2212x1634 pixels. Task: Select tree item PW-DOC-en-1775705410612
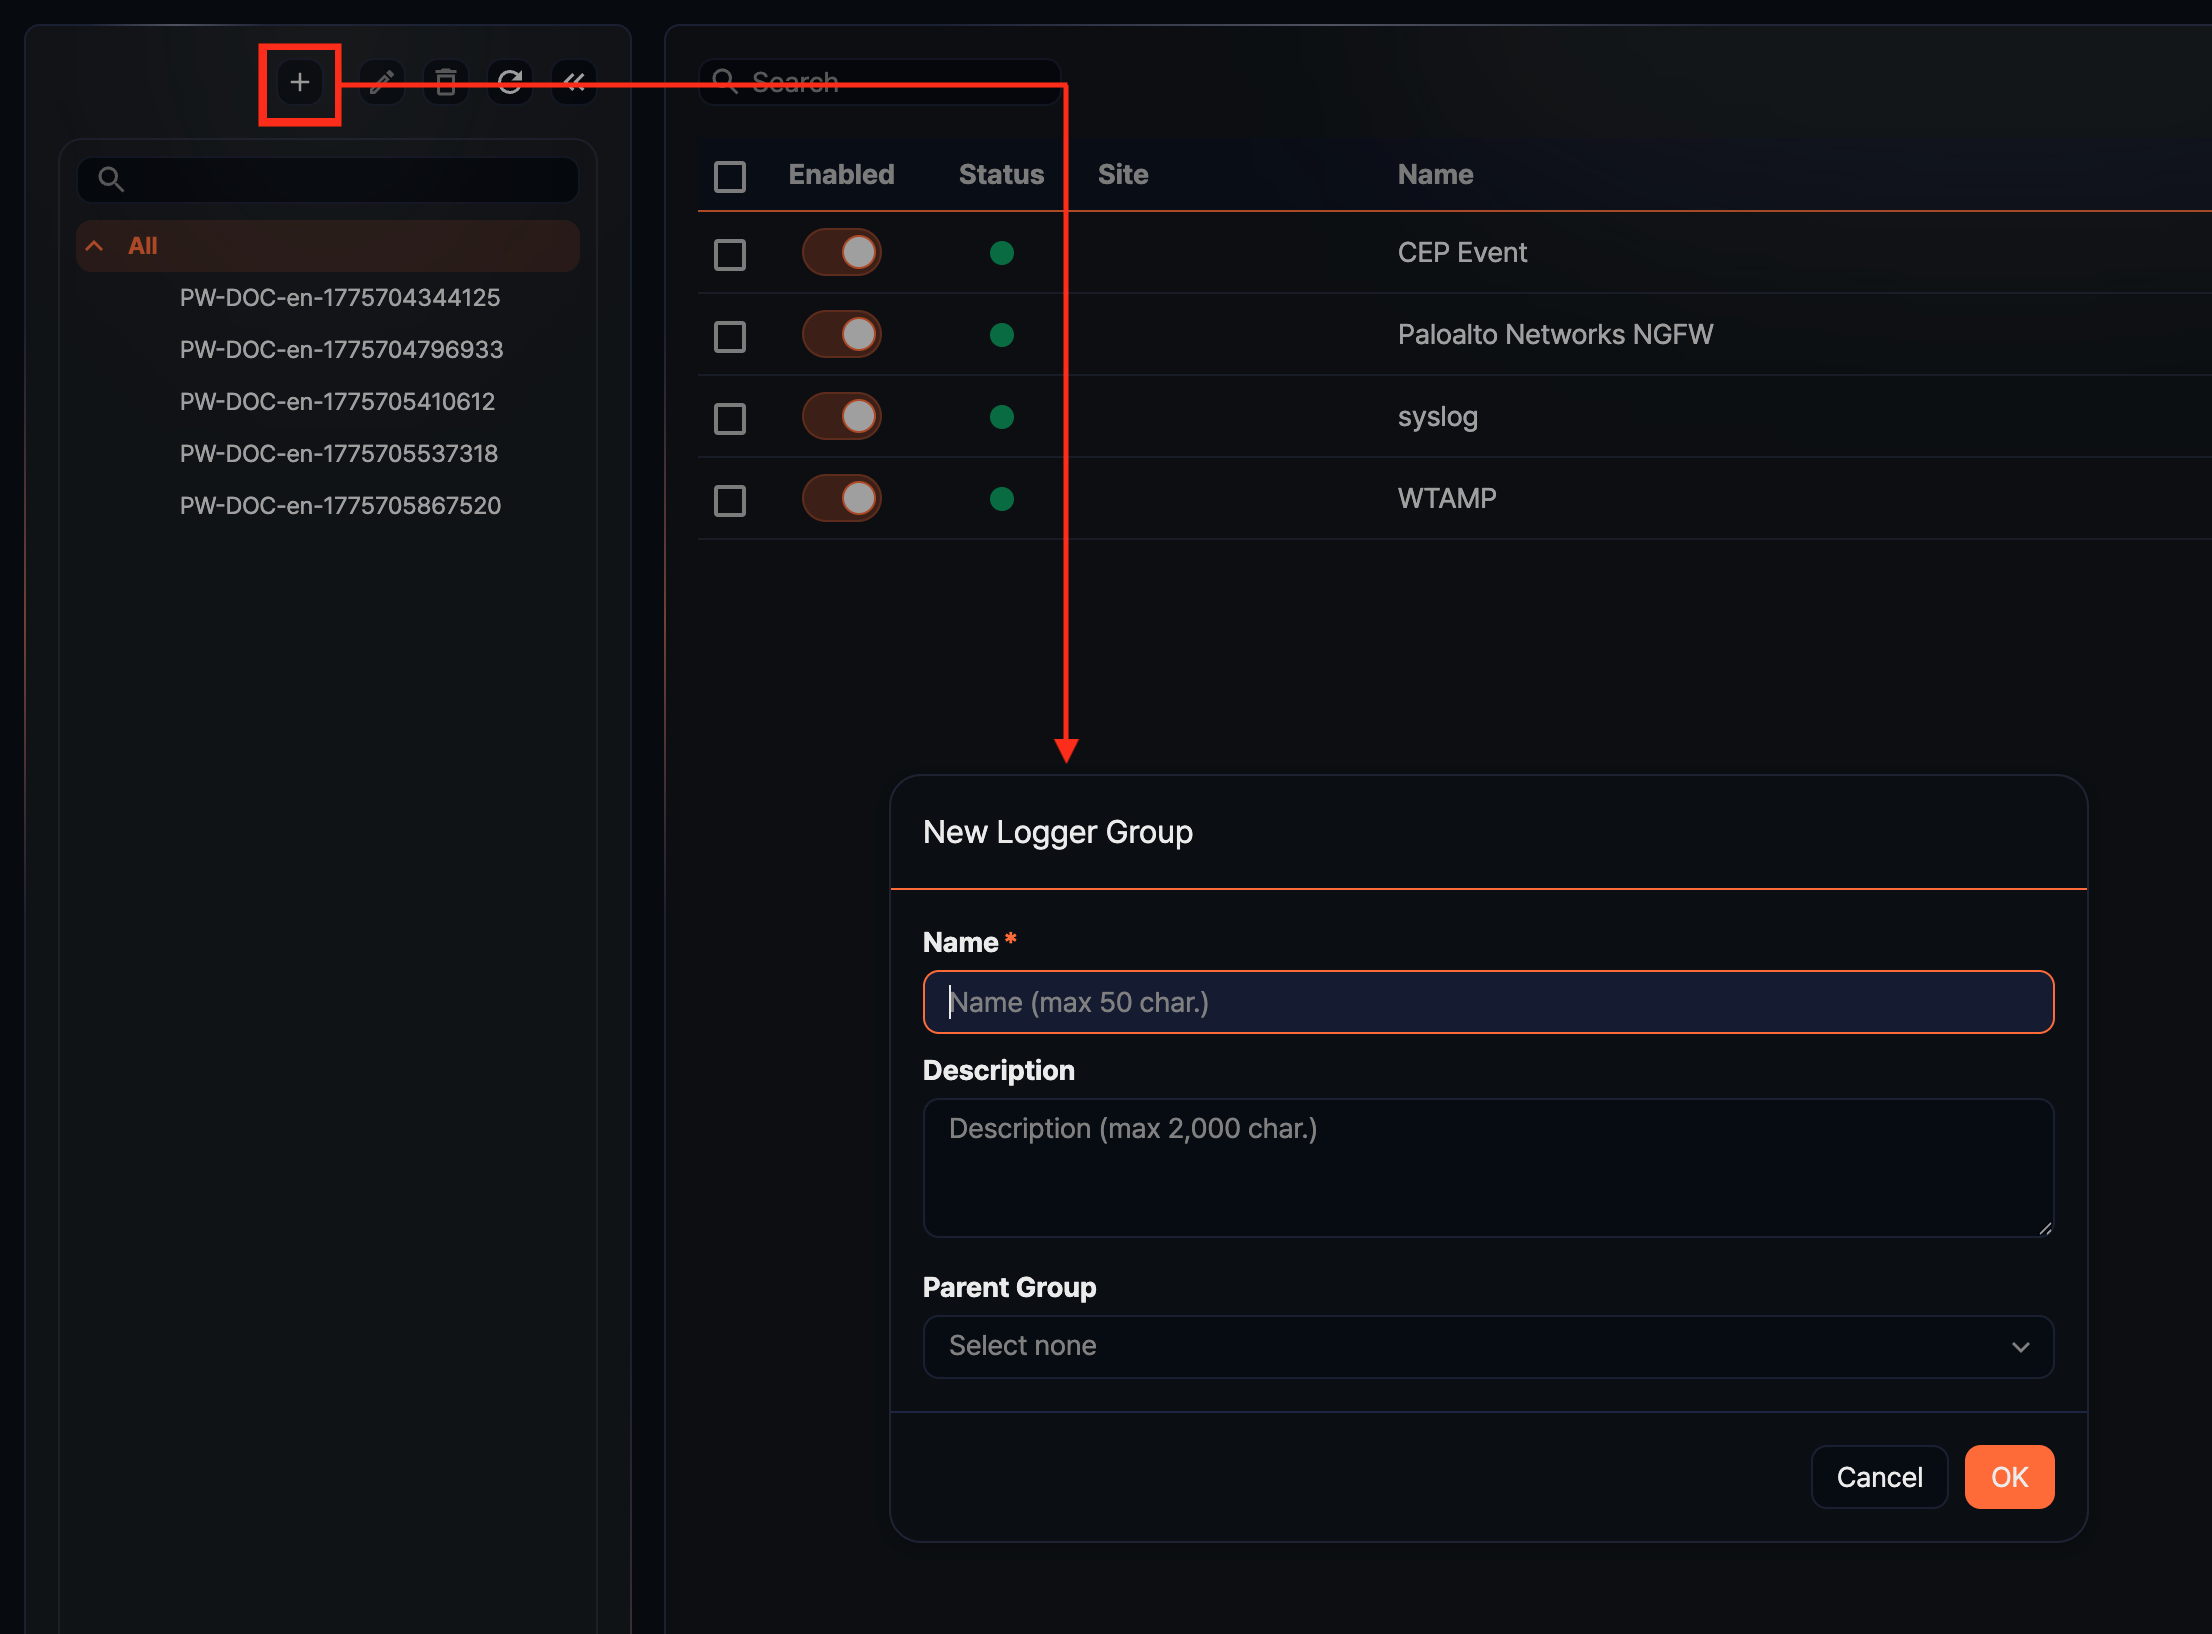(x=337, y=401)
